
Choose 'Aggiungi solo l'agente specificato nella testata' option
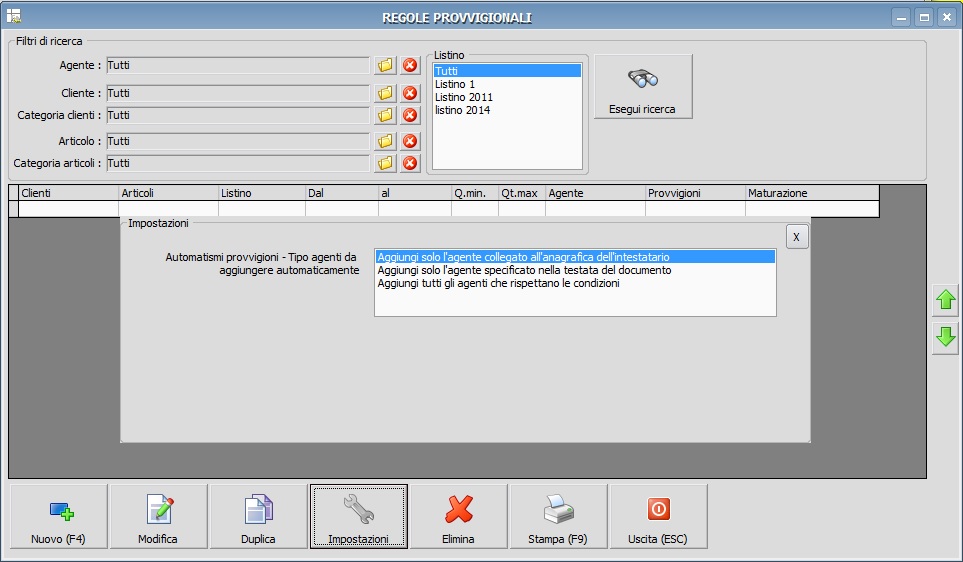click(x=575, y=270)
